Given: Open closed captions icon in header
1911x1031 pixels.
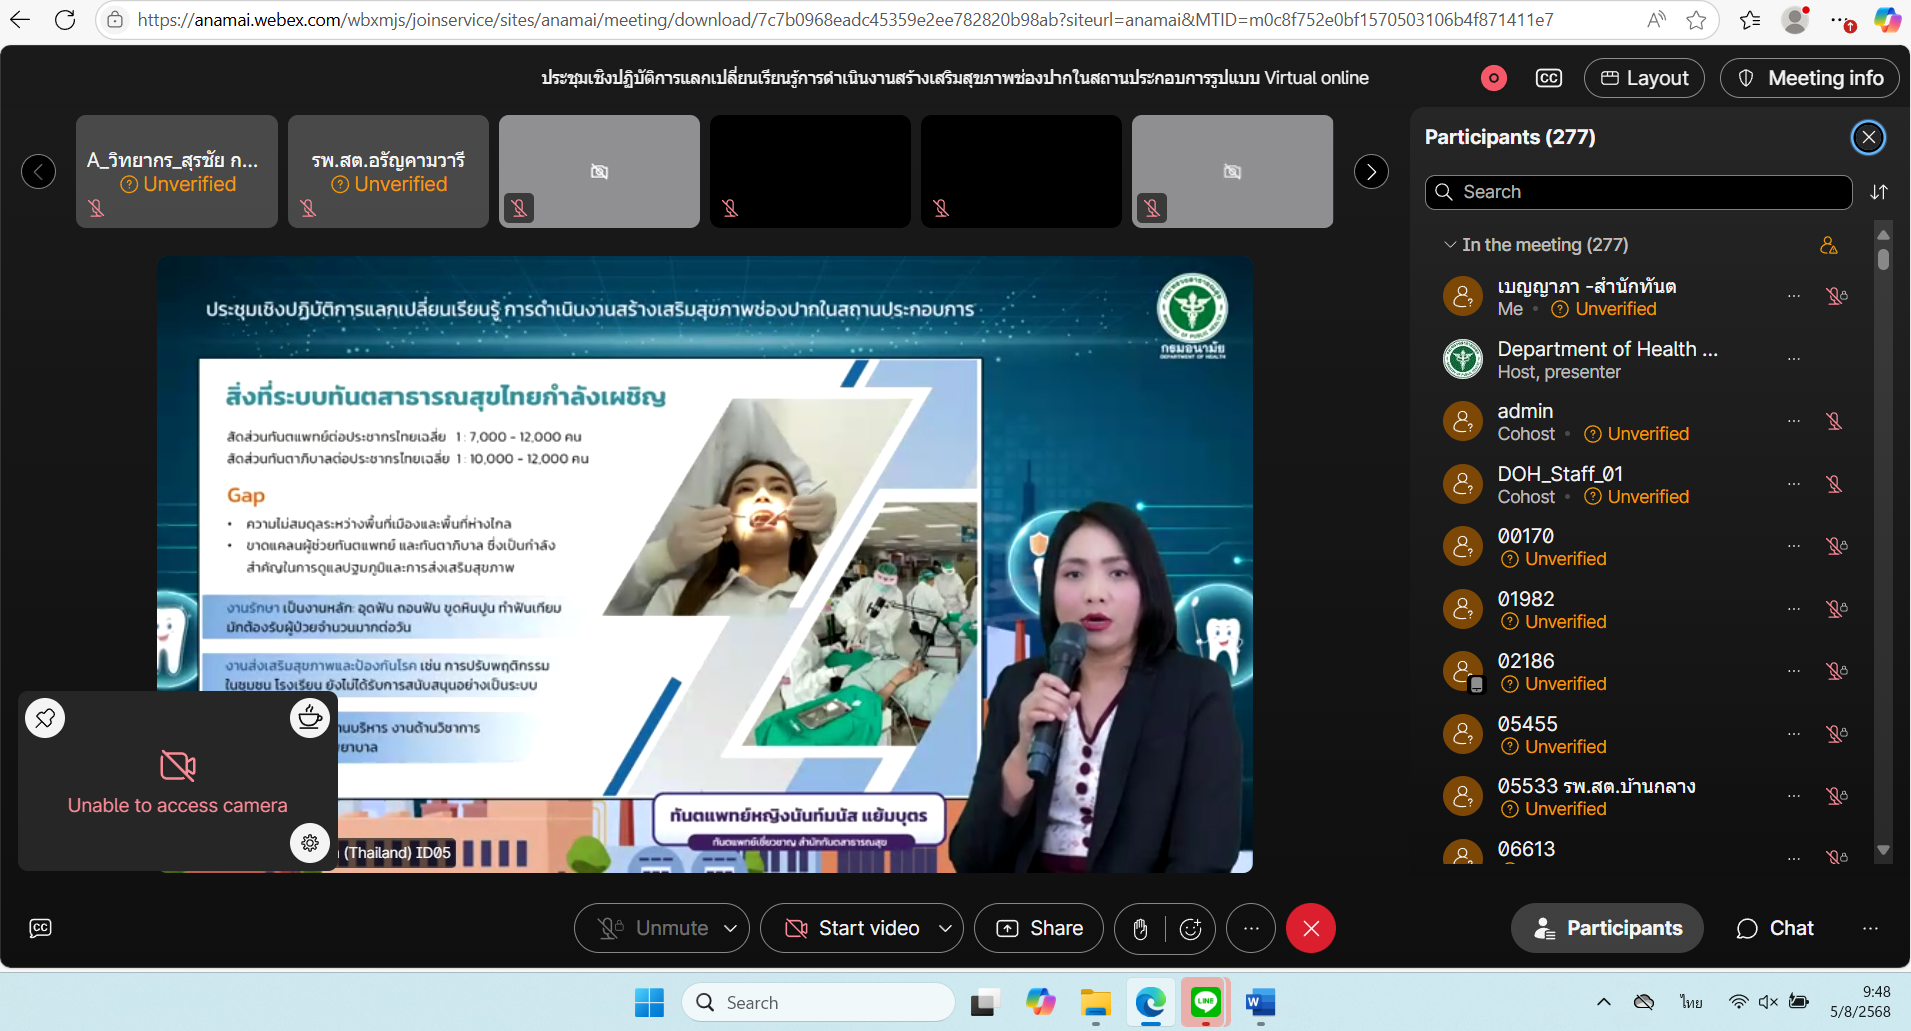Looking at the screenshot, I should point(1548,78).
